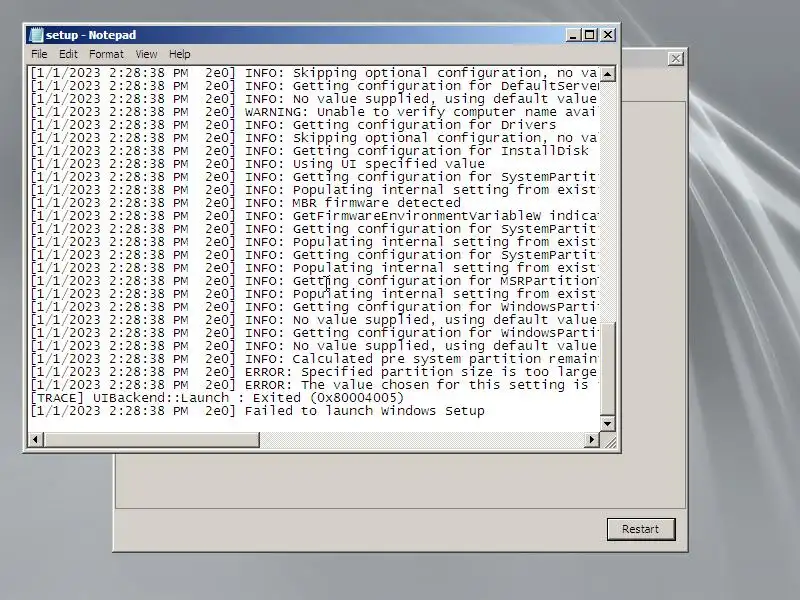800x600 pixels.
Task: Click the 'INFO: MBR firmware detected' line
Action: pos(246,203)
